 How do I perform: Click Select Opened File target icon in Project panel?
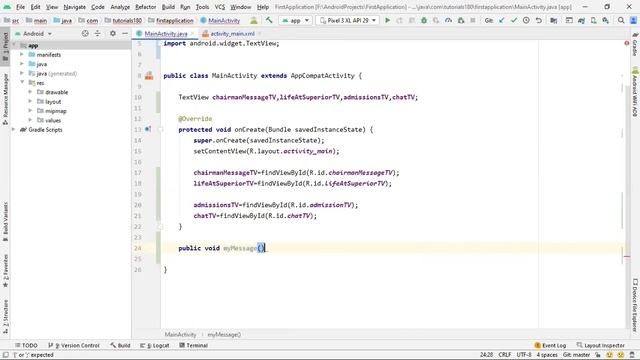click(x=85, y=33)
